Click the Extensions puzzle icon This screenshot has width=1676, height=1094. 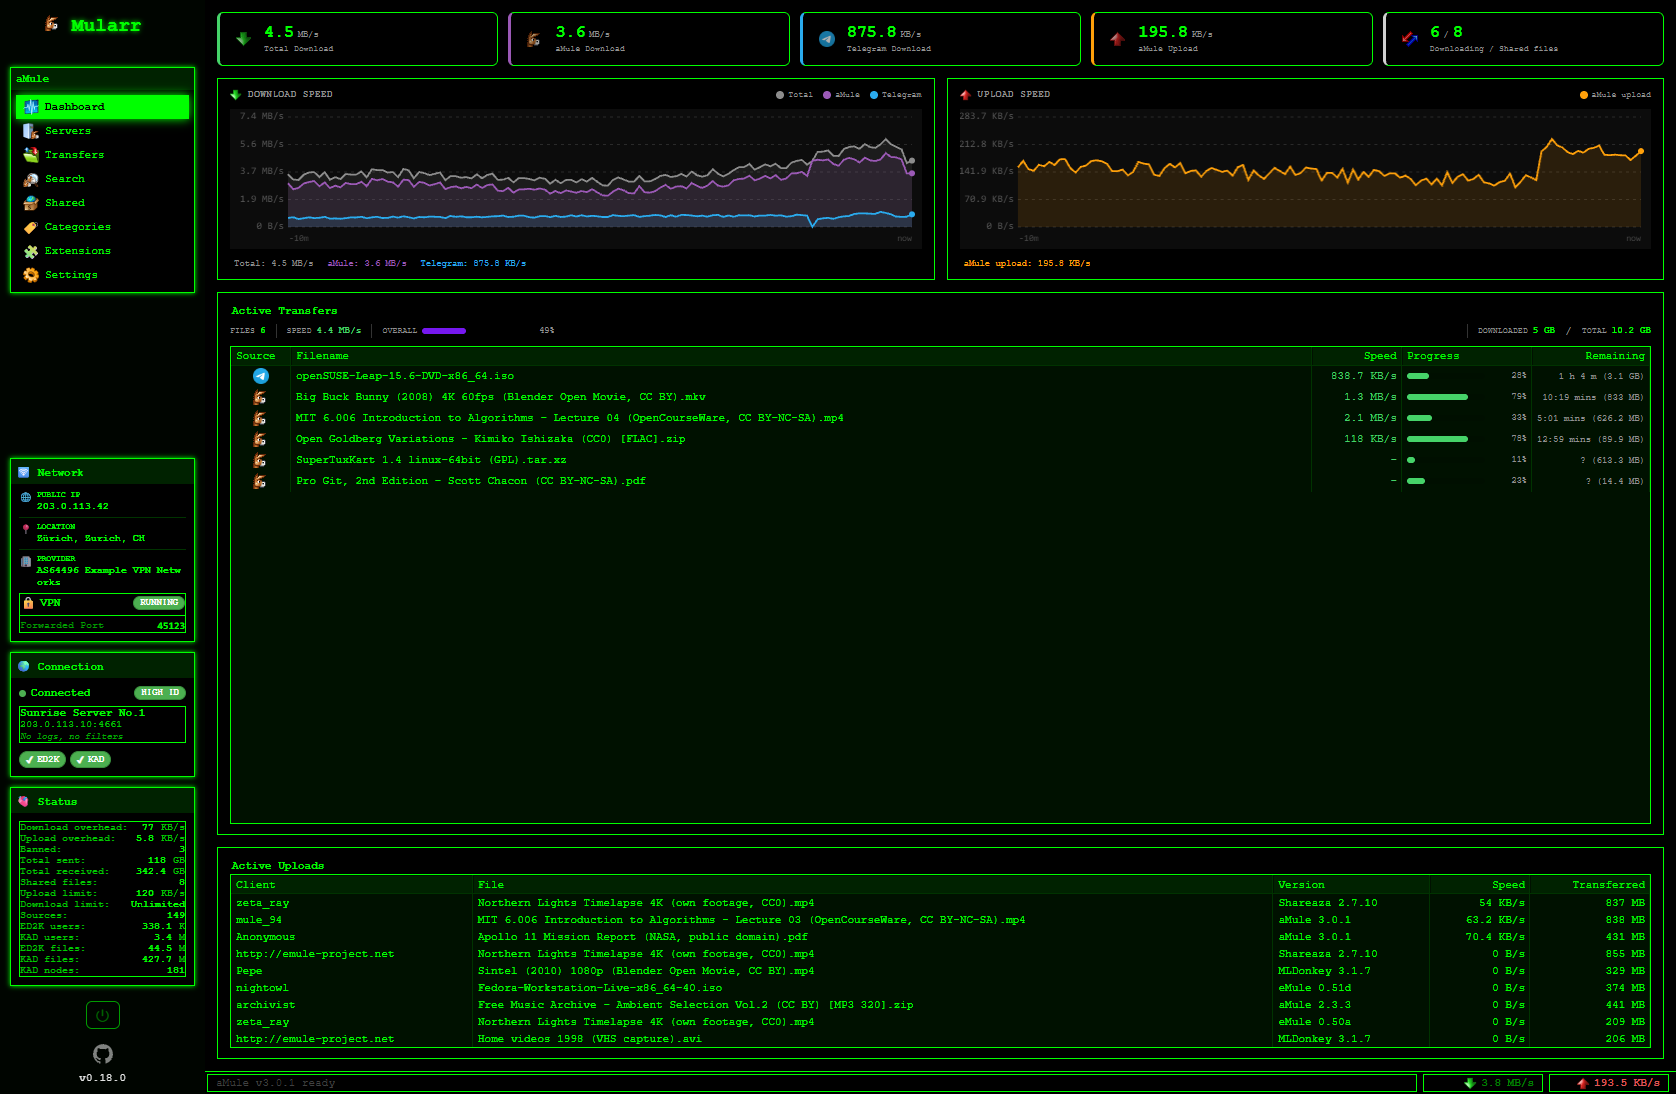31,251
